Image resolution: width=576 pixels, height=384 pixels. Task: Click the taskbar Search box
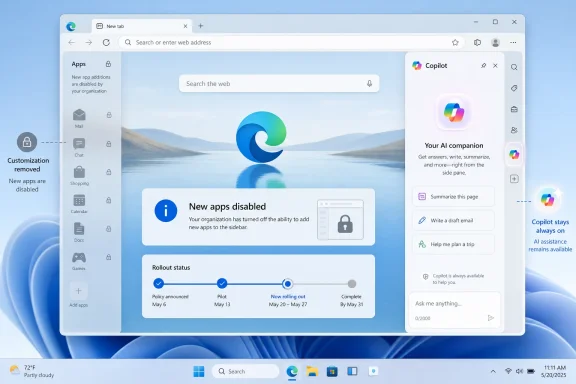pyautogui.click(x=245, y=372)
